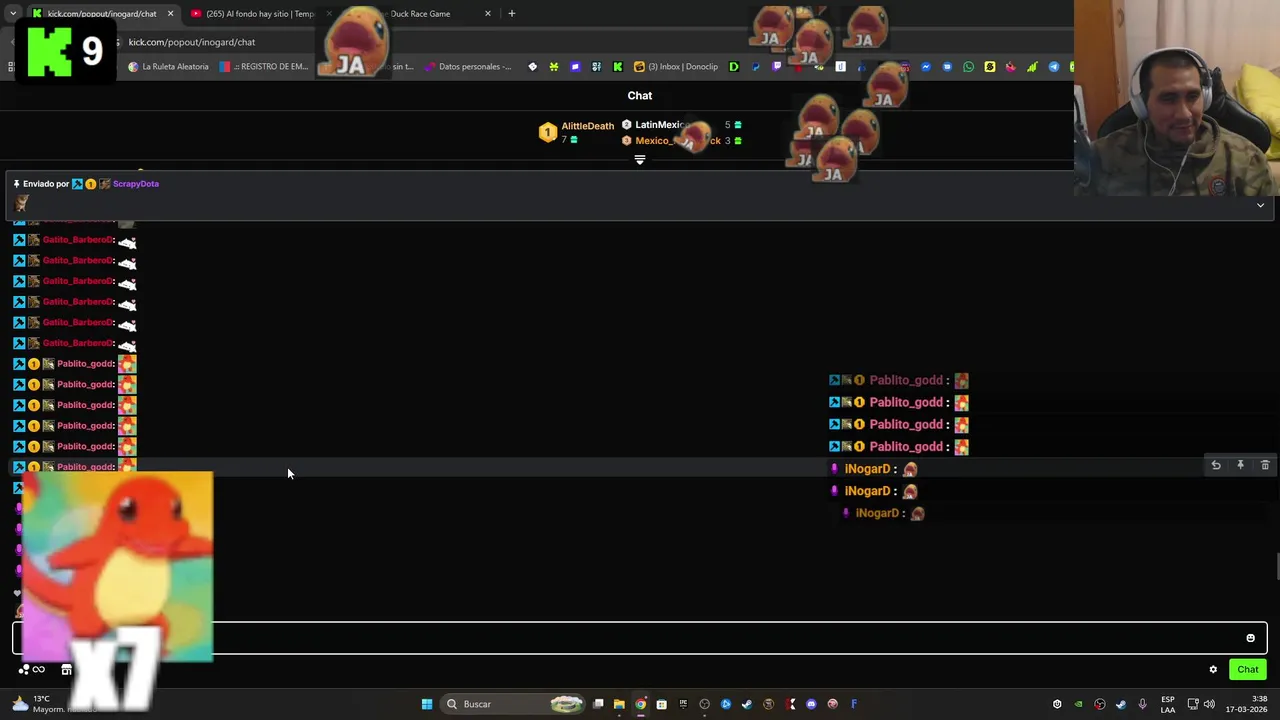The image size is (1280, 720).
Task: Expand the chat leaderboard panel
Action: [640, 160]
